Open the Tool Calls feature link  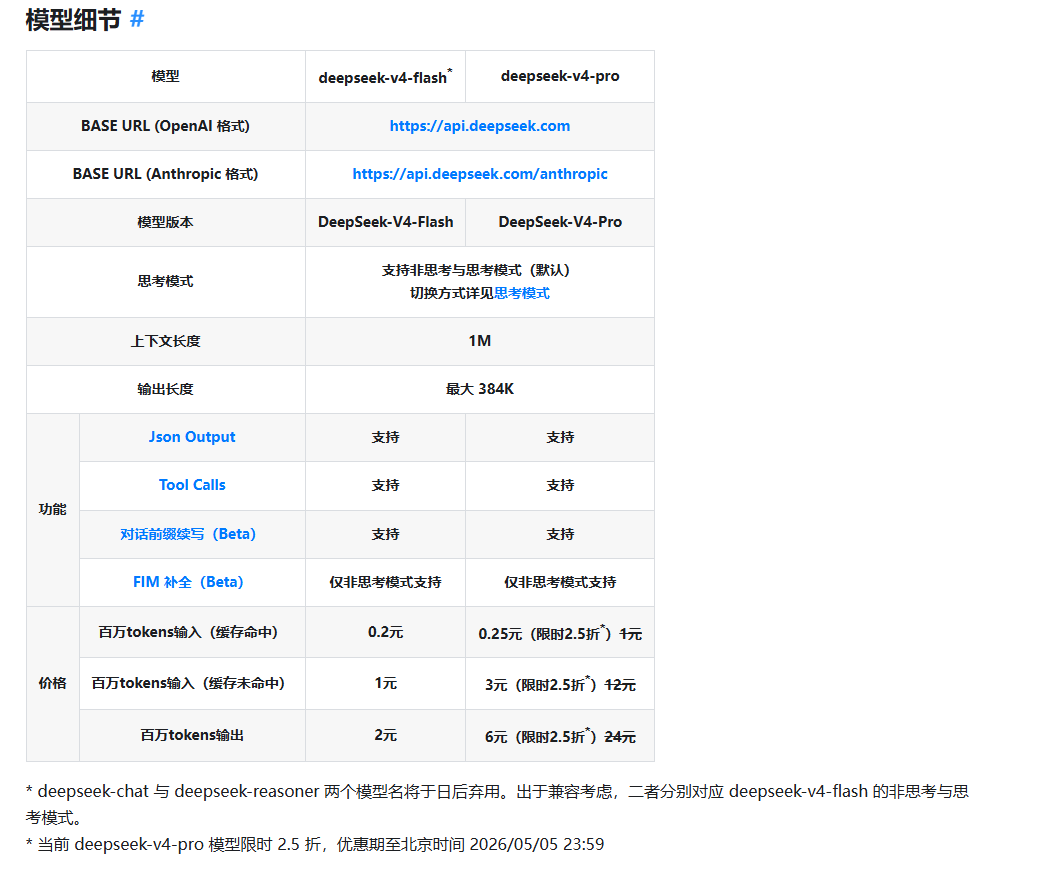coord(192,485)
